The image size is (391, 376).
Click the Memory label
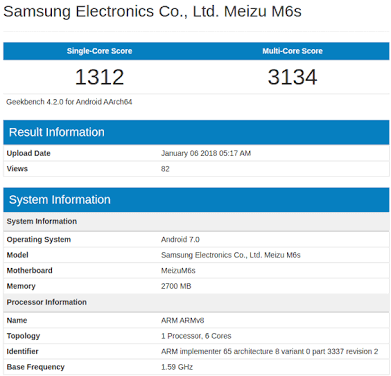21,286
